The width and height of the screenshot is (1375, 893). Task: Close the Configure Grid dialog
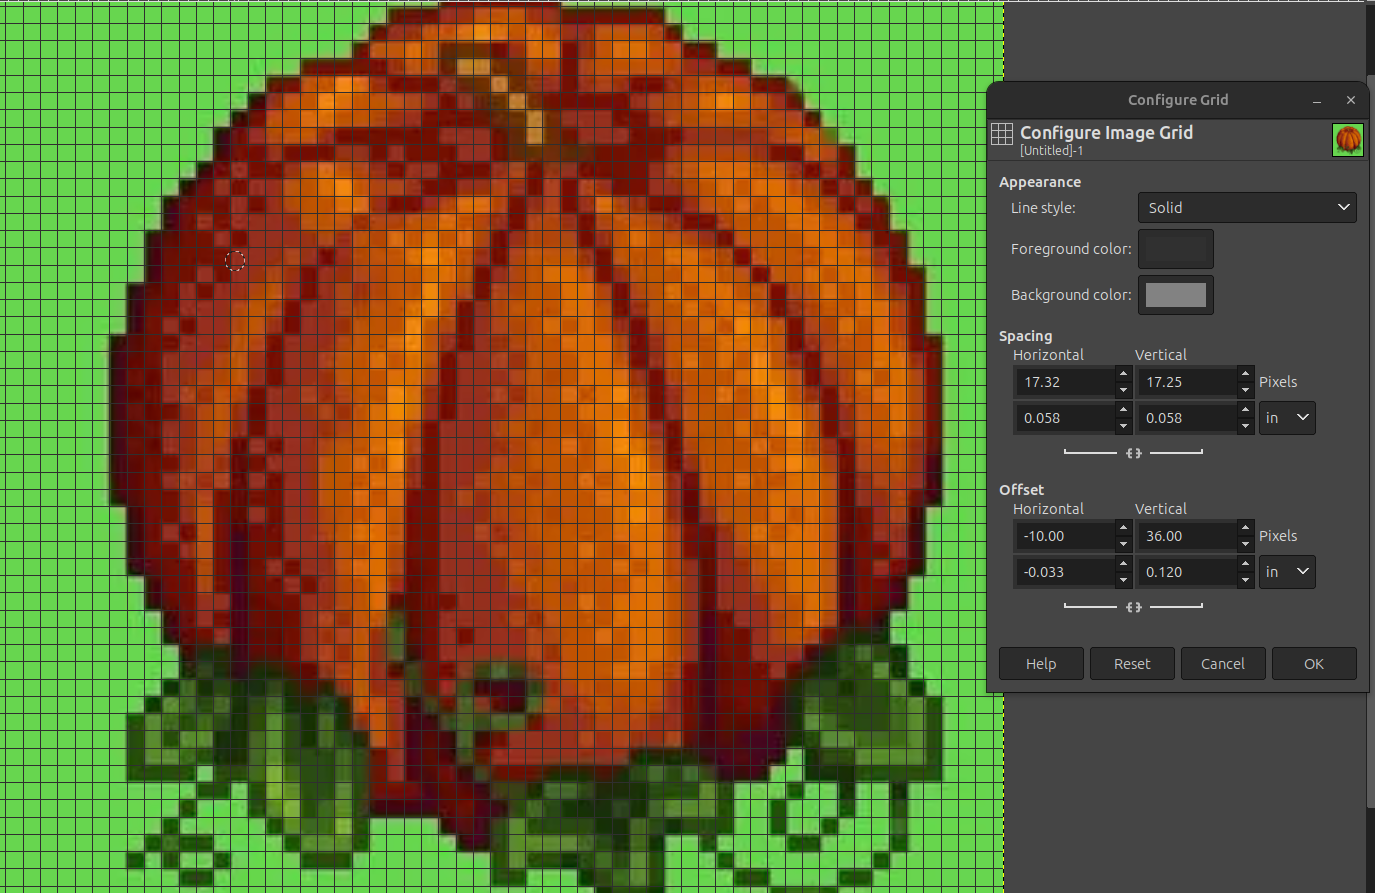(x=1351, y=100)
